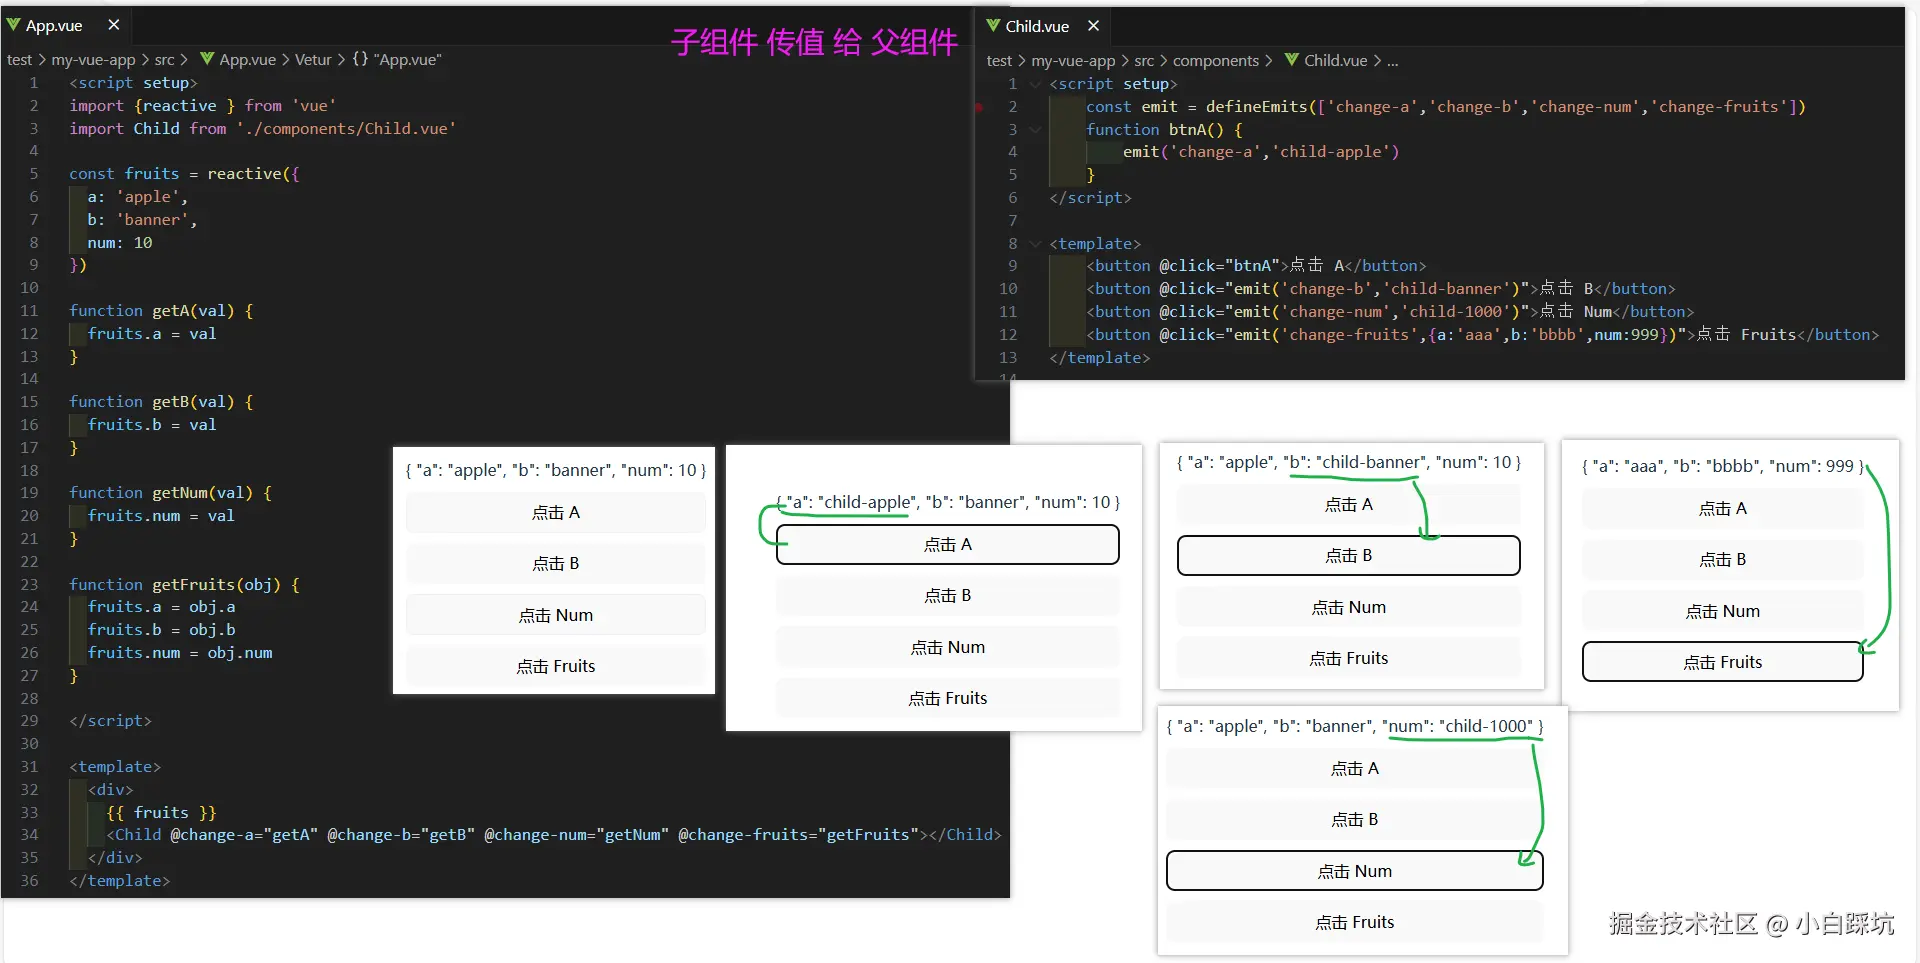Click line number 34 in the App.vue gutter
This screenshot has width=1920, height=963.
pos(29,835)
